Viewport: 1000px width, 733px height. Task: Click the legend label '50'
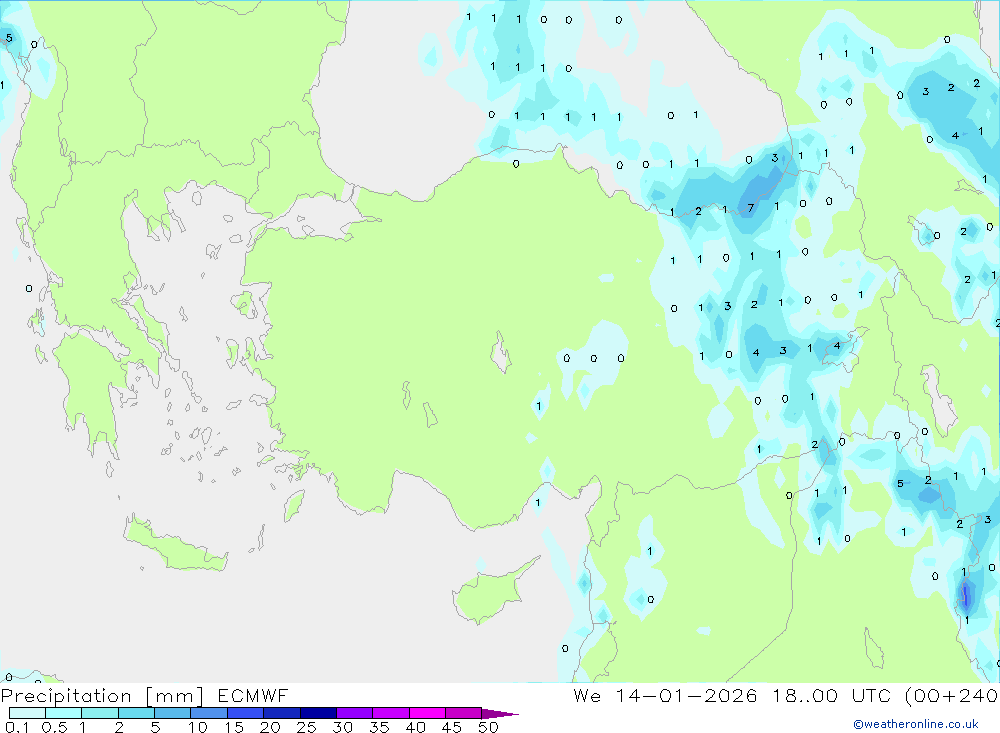coord(489,727)
